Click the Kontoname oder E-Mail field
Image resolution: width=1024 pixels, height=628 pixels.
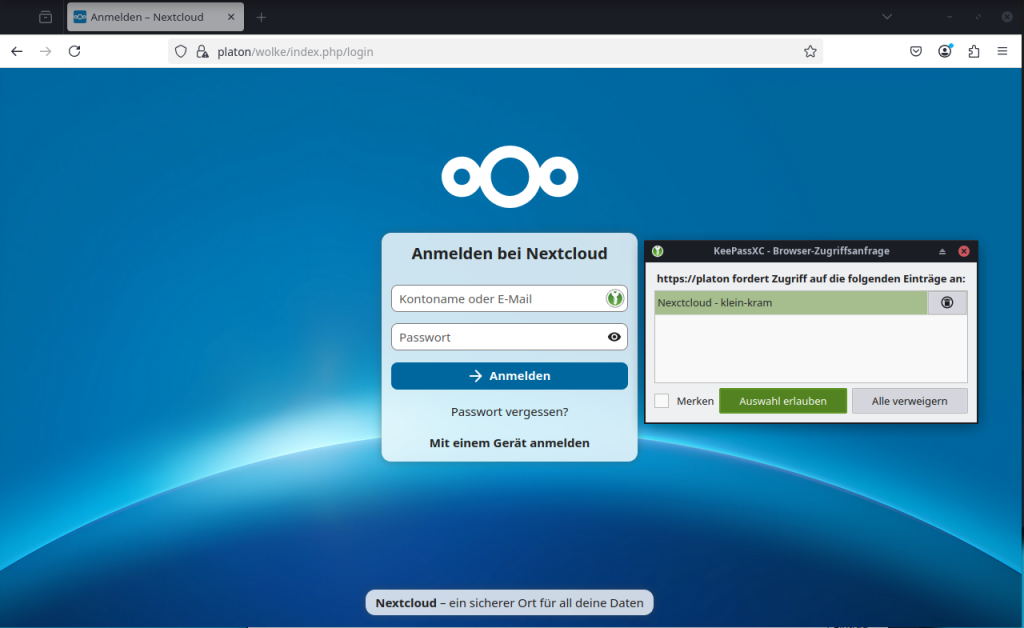[x=498, y=298]
